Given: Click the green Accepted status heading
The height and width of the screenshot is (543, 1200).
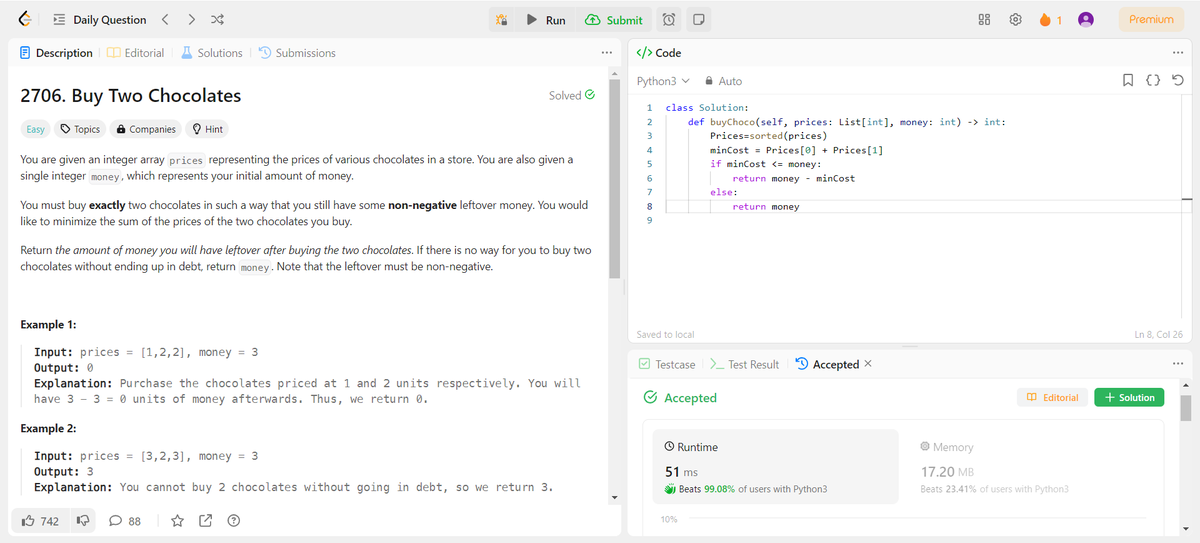Looking at the screenshot, I should click(x=681, y=398).
